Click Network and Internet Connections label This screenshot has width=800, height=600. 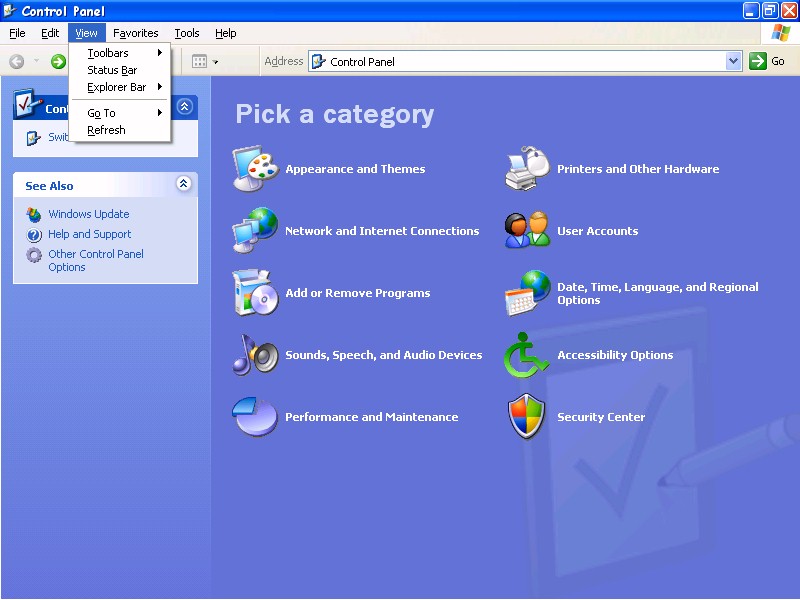pos(382,231)
